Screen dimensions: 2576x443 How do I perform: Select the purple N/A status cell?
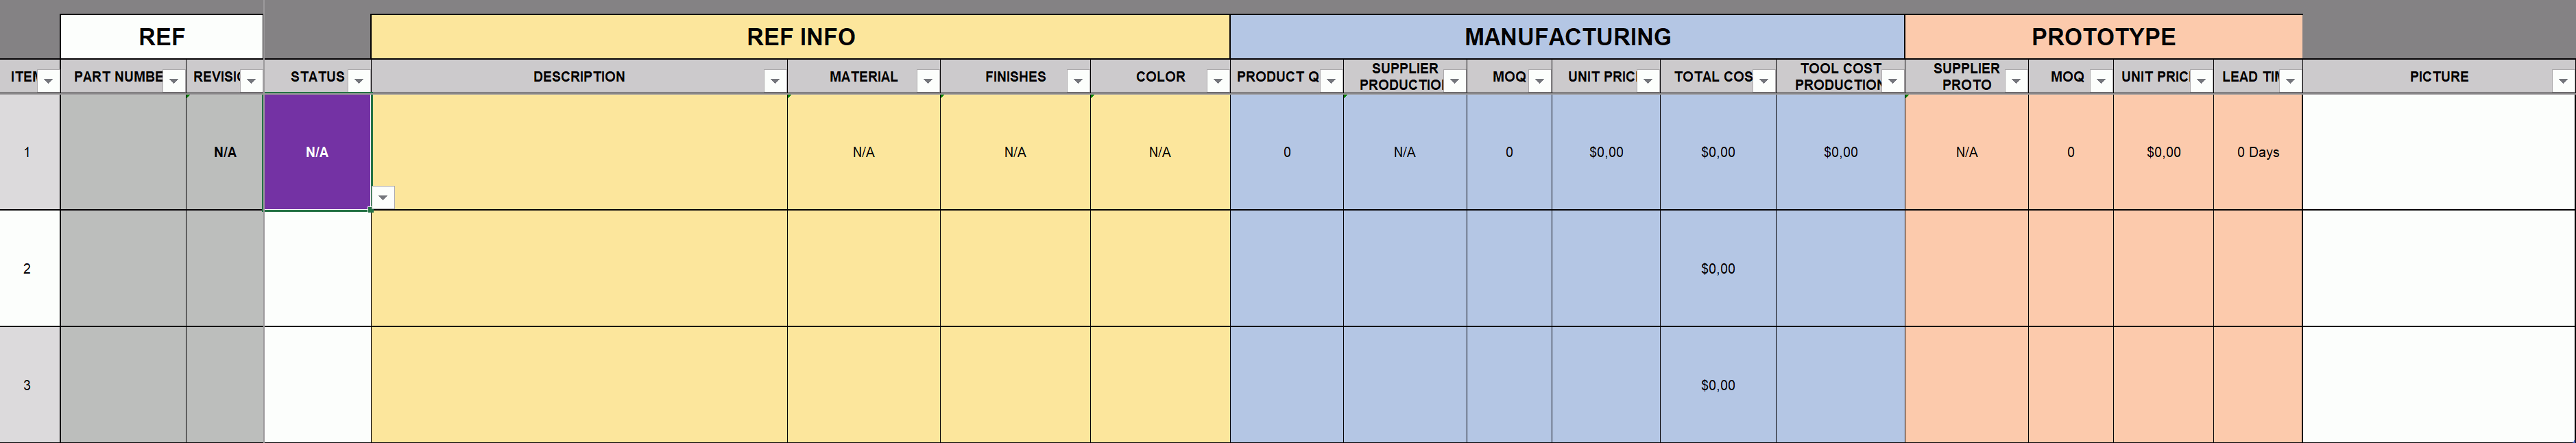317,152
